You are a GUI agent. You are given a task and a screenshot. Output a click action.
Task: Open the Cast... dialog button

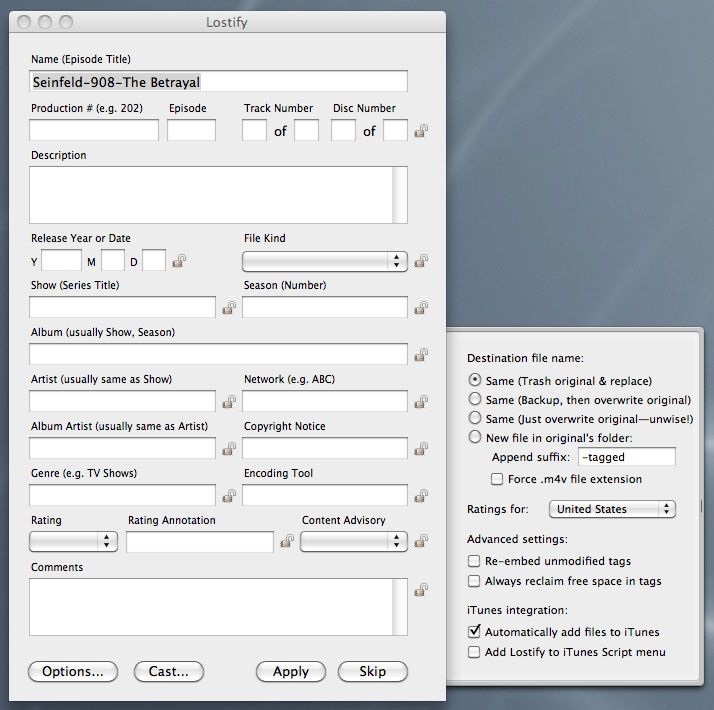pyautogui.click(x=168, y=671)
